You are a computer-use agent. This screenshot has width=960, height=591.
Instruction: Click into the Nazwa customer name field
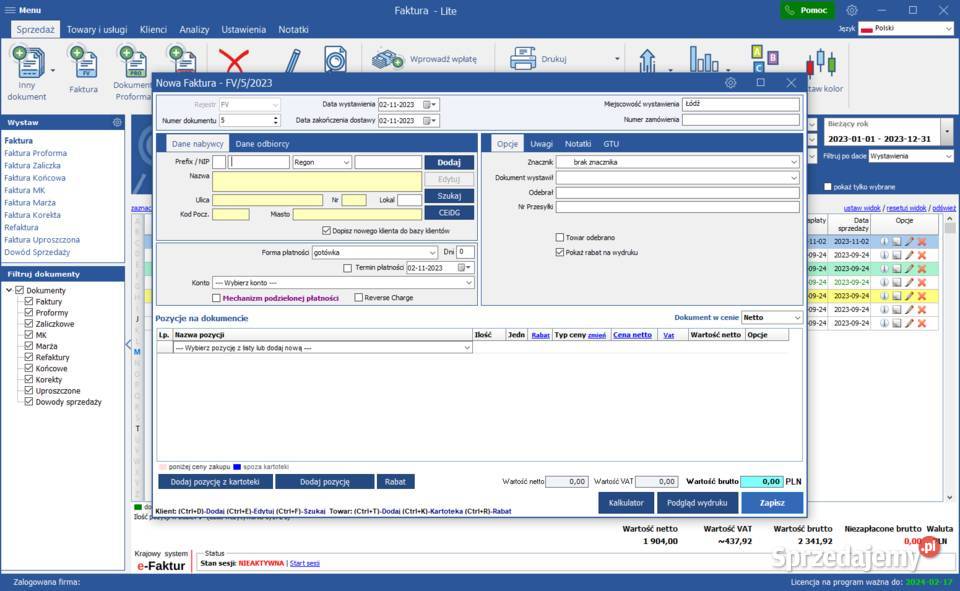point(317,181)
